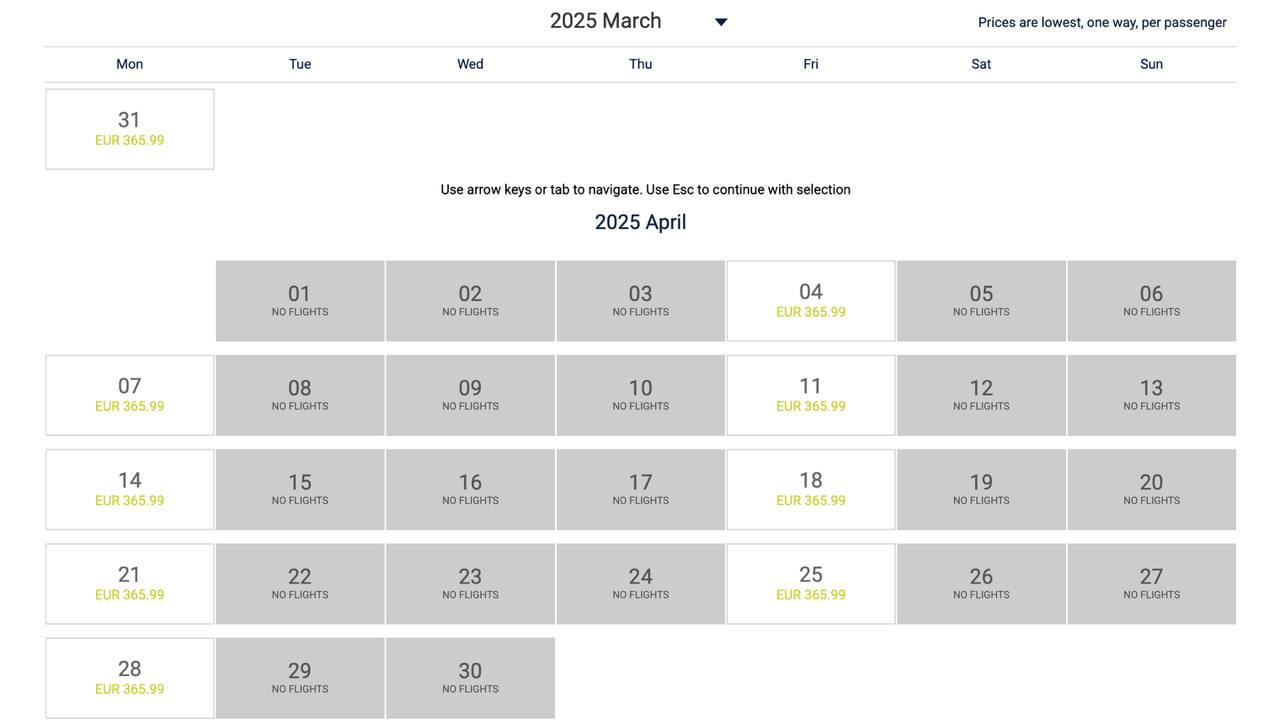Click the April 10 no-flights cell
The height and width of the screenshot is (725, 1280).
[641, 395]
